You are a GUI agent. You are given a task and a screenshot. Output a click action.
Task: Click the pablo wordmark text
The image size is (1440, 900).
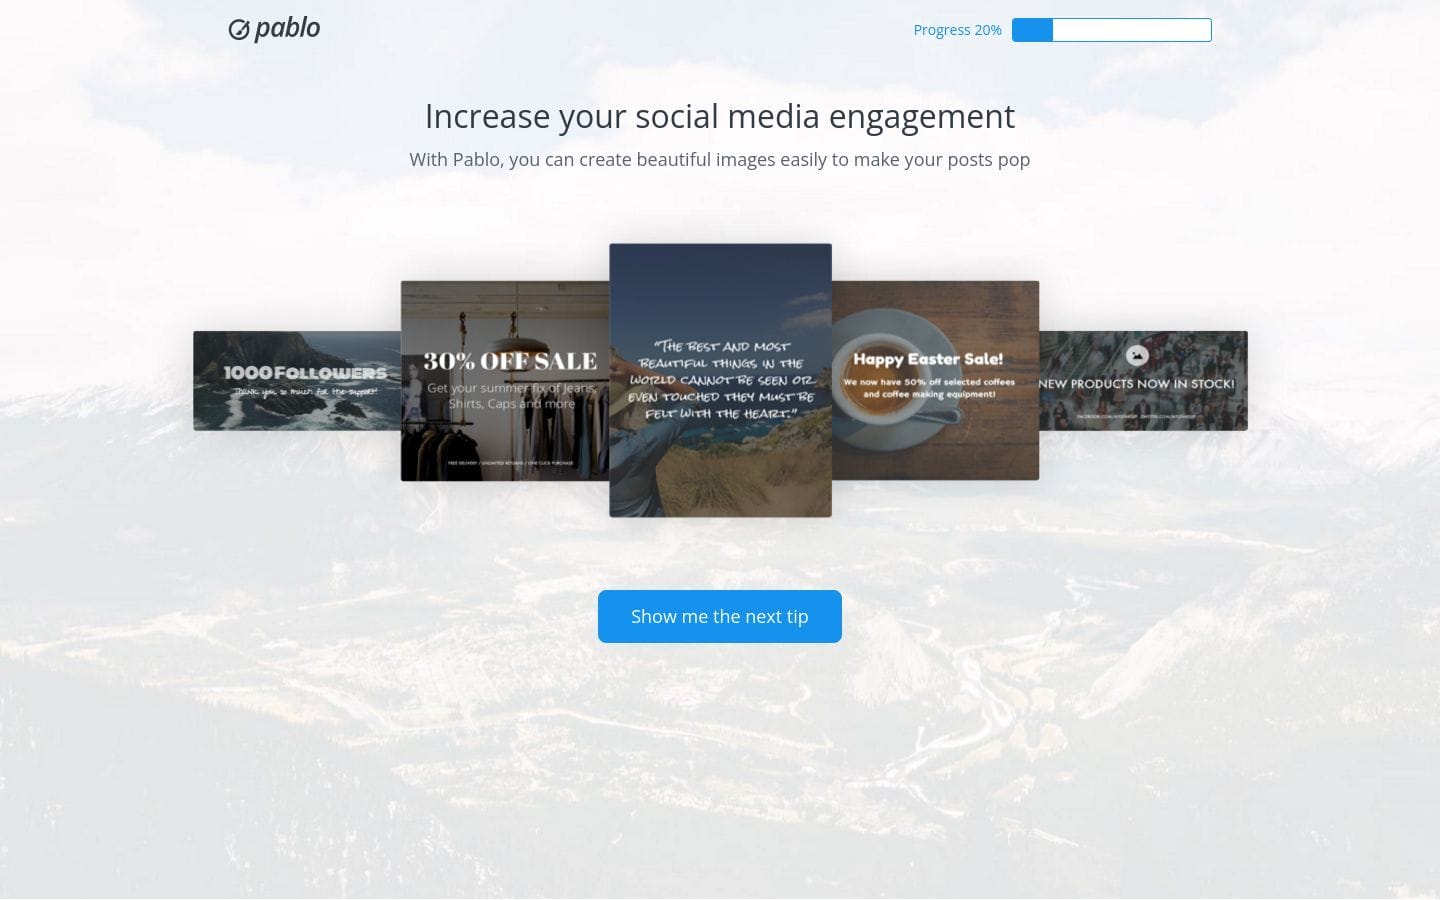pyautogui.click(x=287, y=28)
